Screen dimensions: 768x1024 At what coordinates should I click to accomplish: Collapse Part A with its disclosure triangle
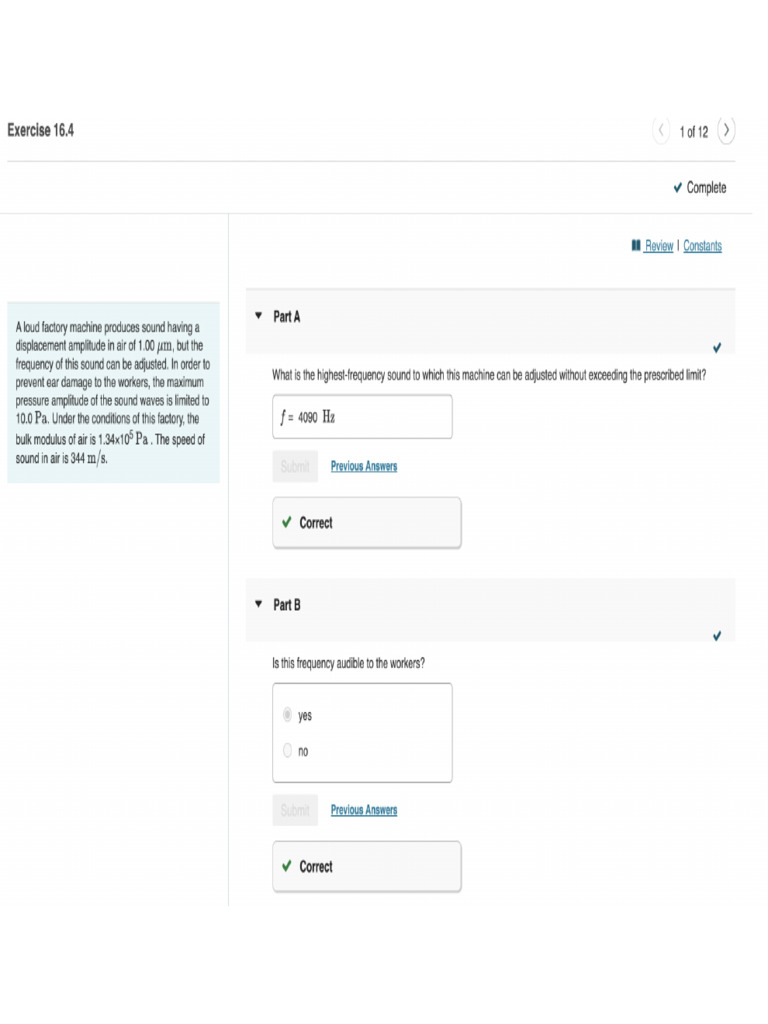coord(259,316)
